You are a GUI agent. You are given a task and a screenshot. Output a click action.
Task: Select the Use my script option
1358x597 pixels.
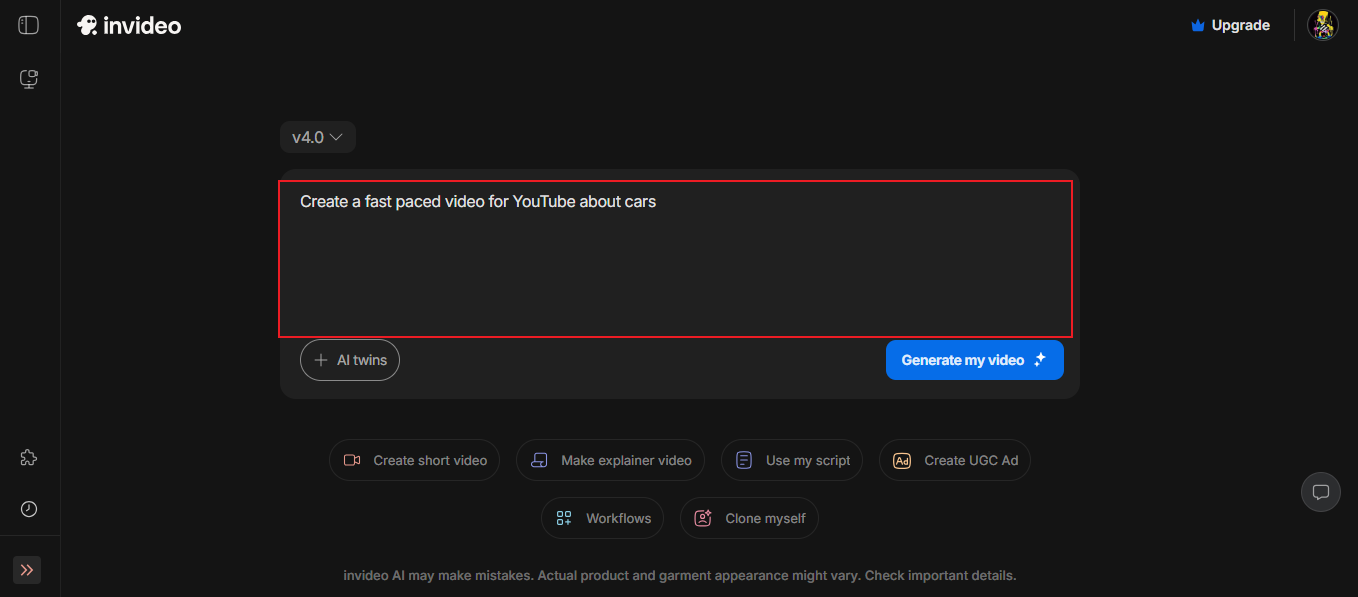tap(792, 460)
